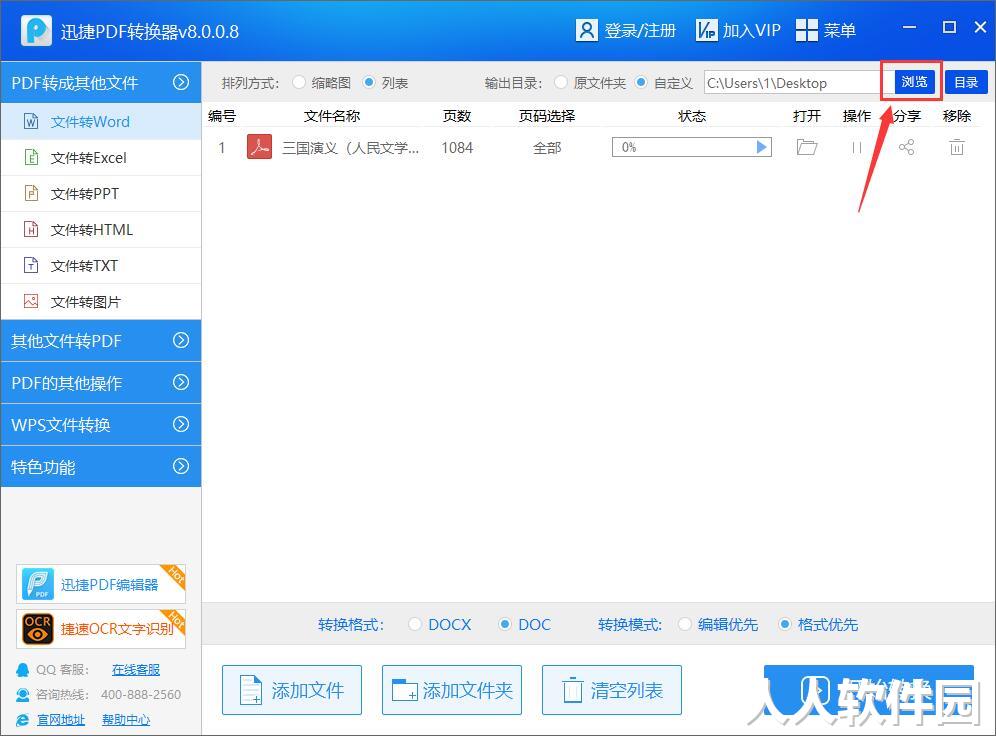996x736 pixels.
Task: Click the OCR eye icon for 捷速OCR文字识别
Action: click(38, 629)
